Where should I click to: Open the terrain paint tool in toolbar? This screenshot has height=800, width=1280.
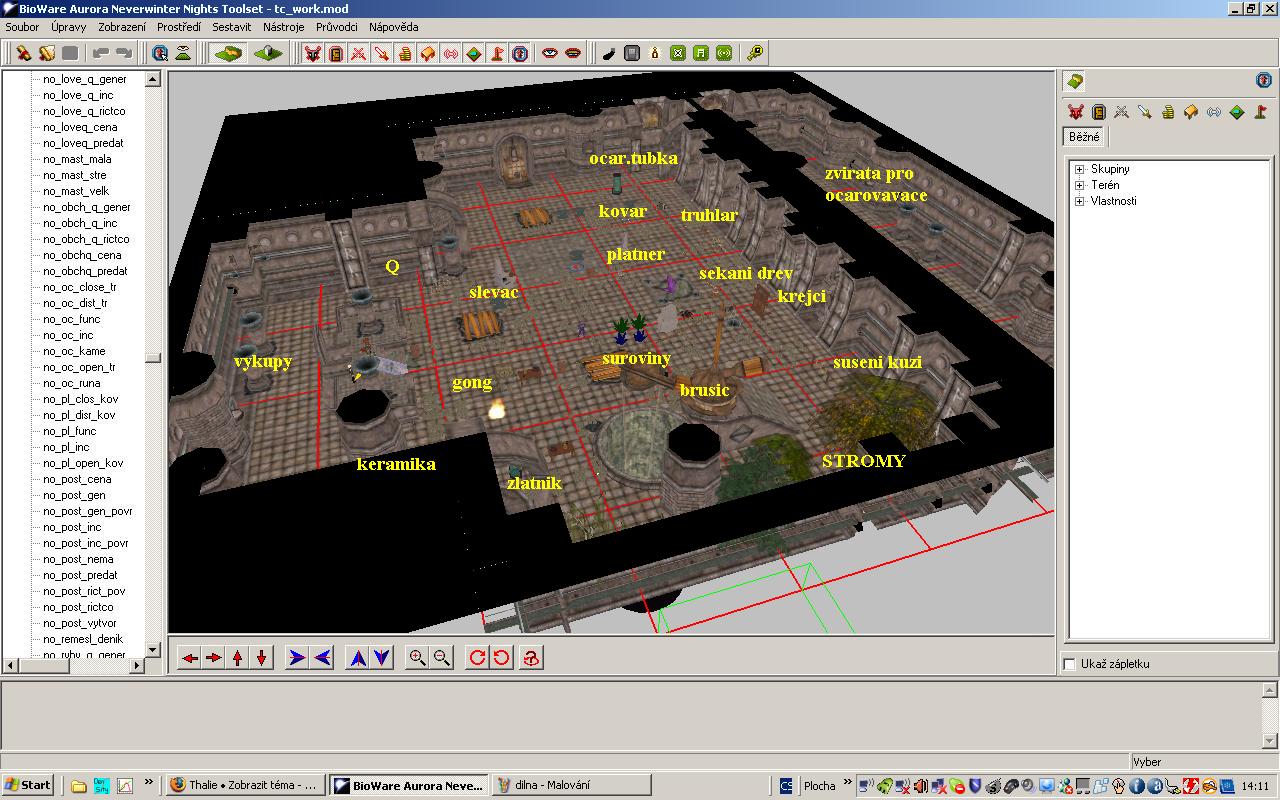coord(228,53)
